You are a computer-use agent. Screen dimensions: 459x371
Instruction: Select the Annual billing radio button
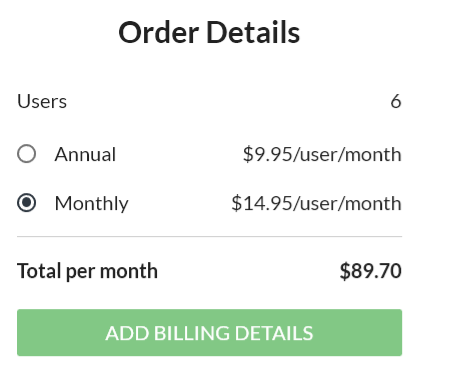[27, 154]
